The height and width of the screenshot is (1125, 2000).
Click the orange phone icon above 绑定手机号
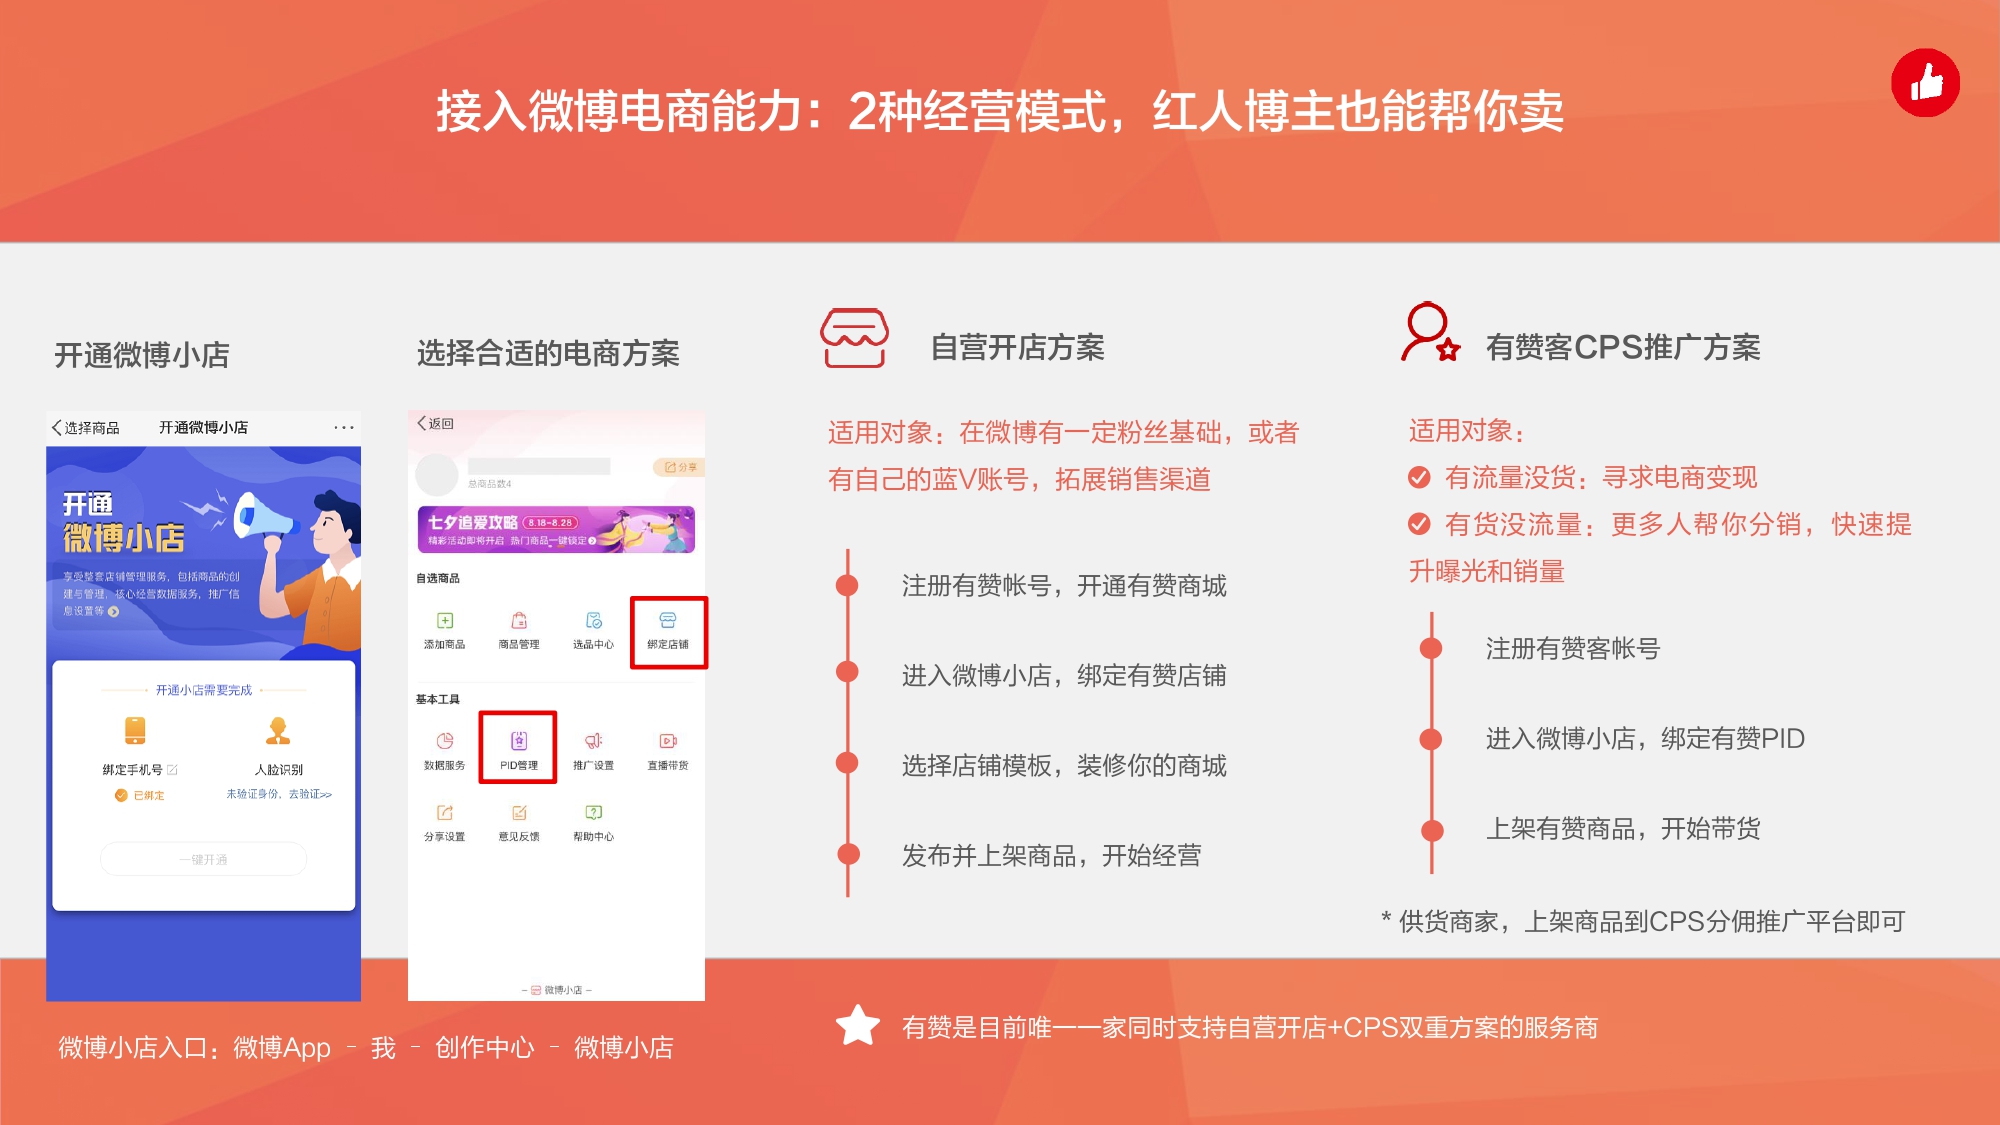coord(135,731)
